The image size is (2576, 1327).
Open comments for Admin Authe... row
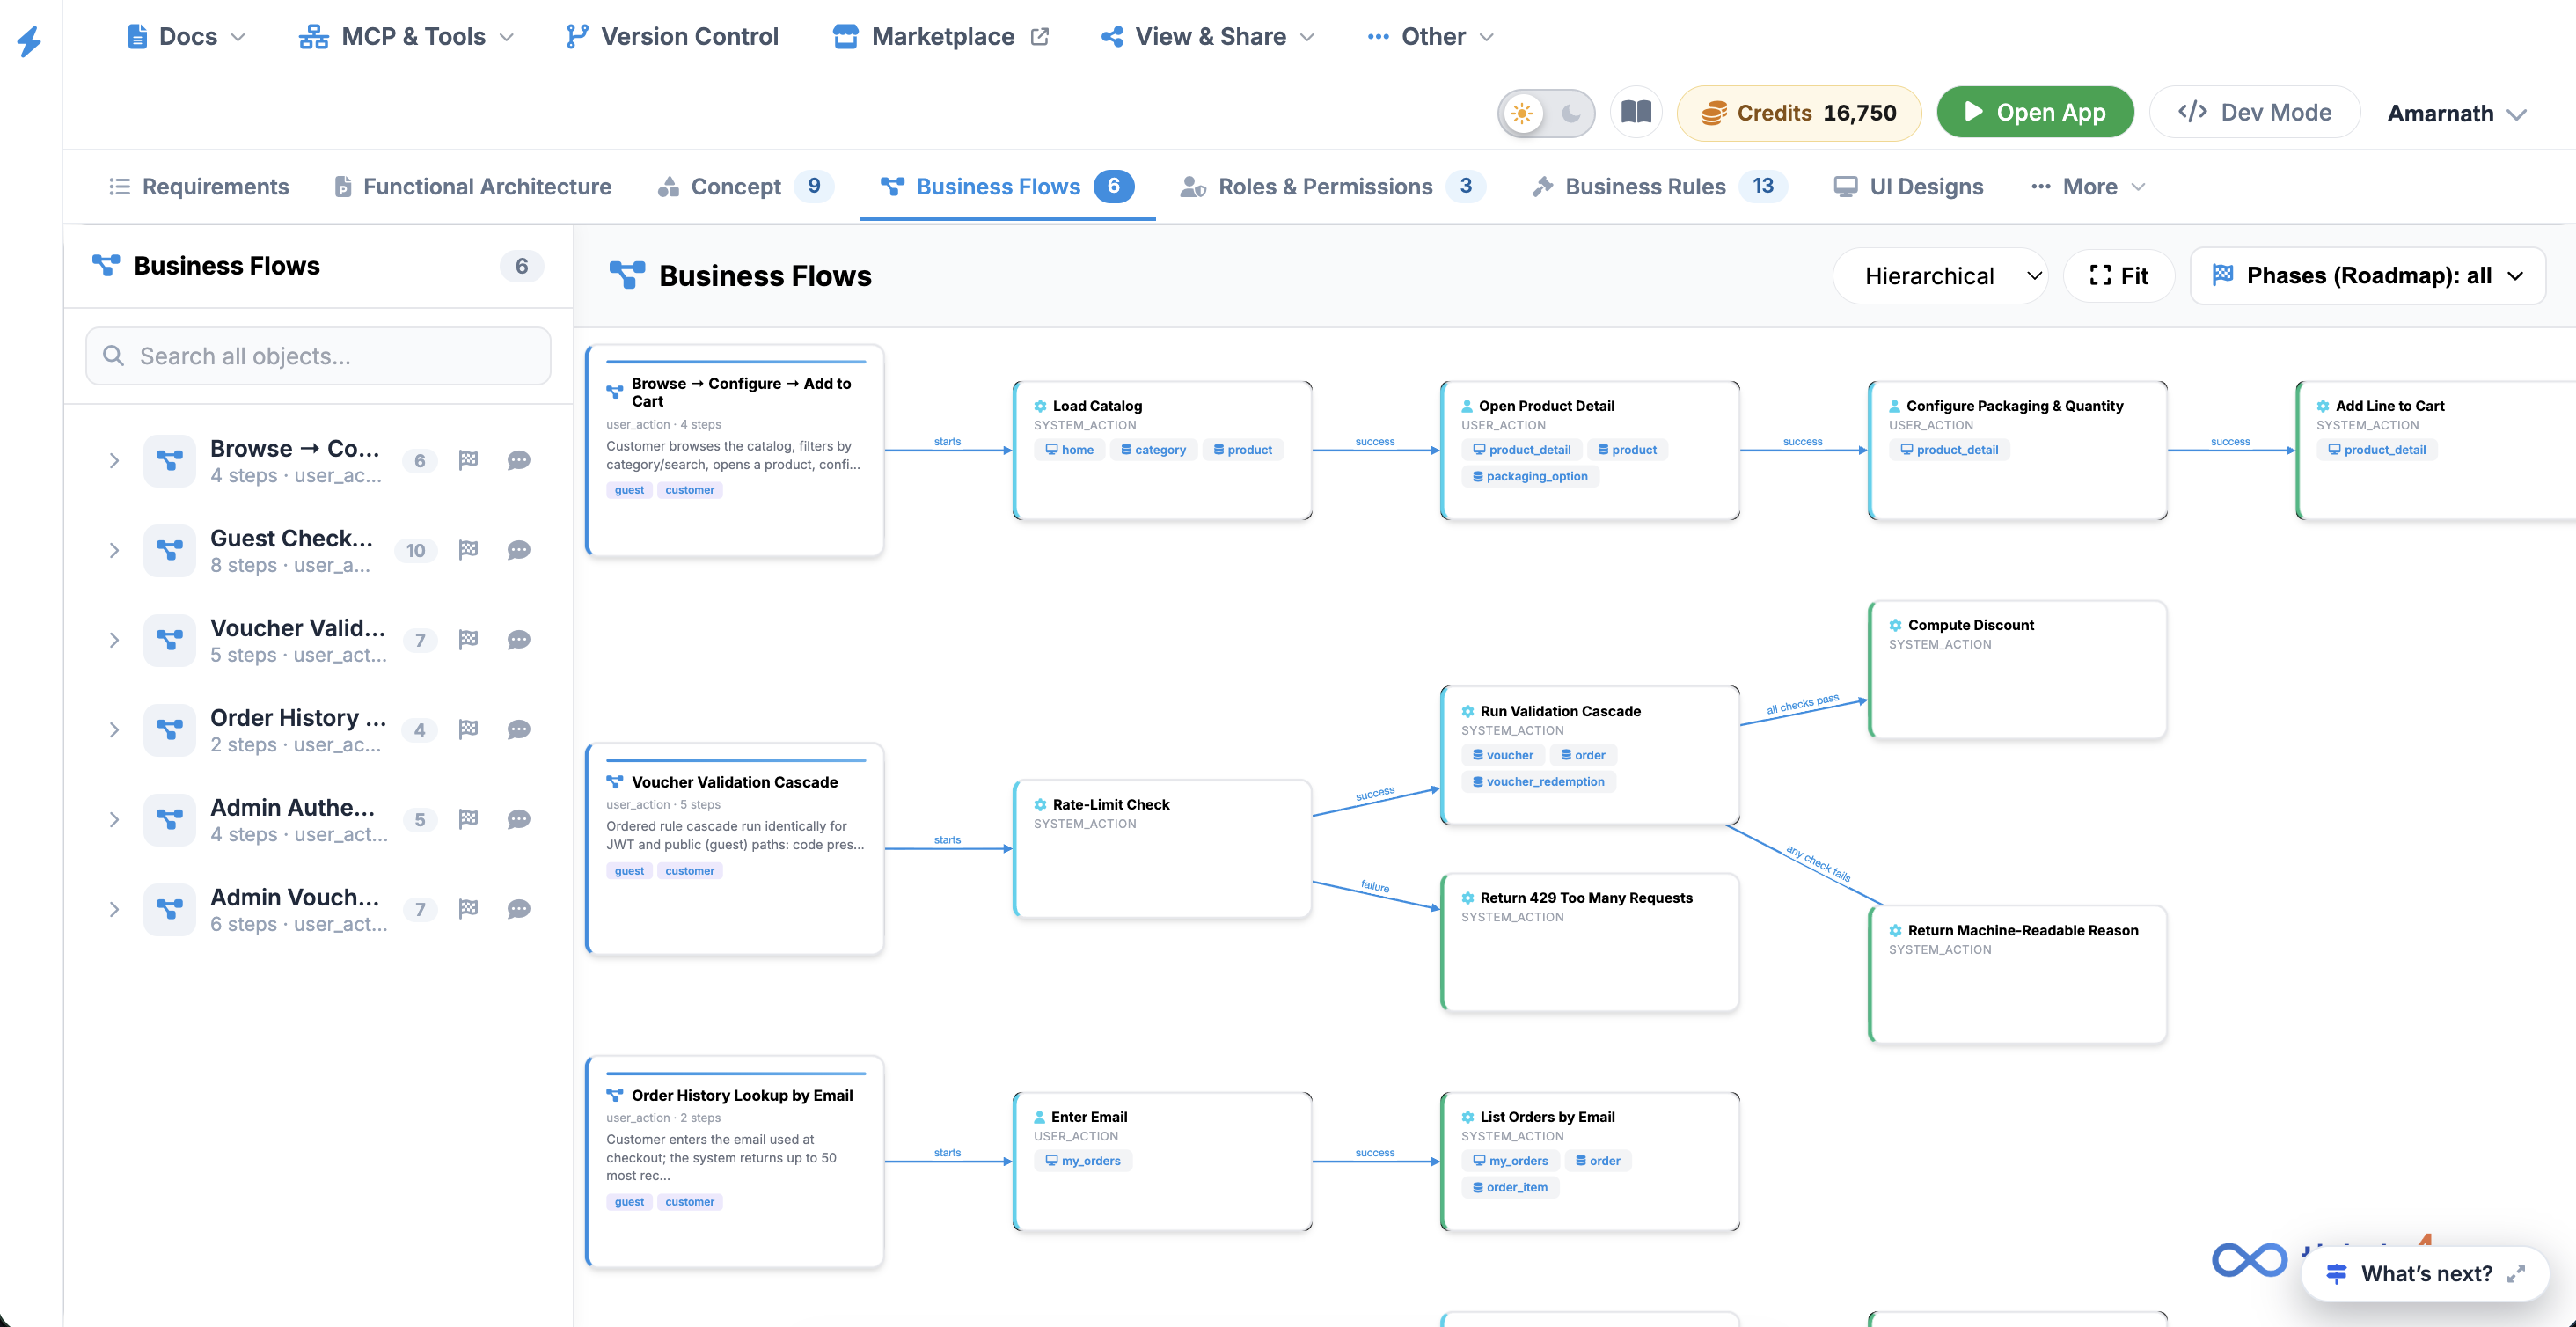(x=518, y=819)
